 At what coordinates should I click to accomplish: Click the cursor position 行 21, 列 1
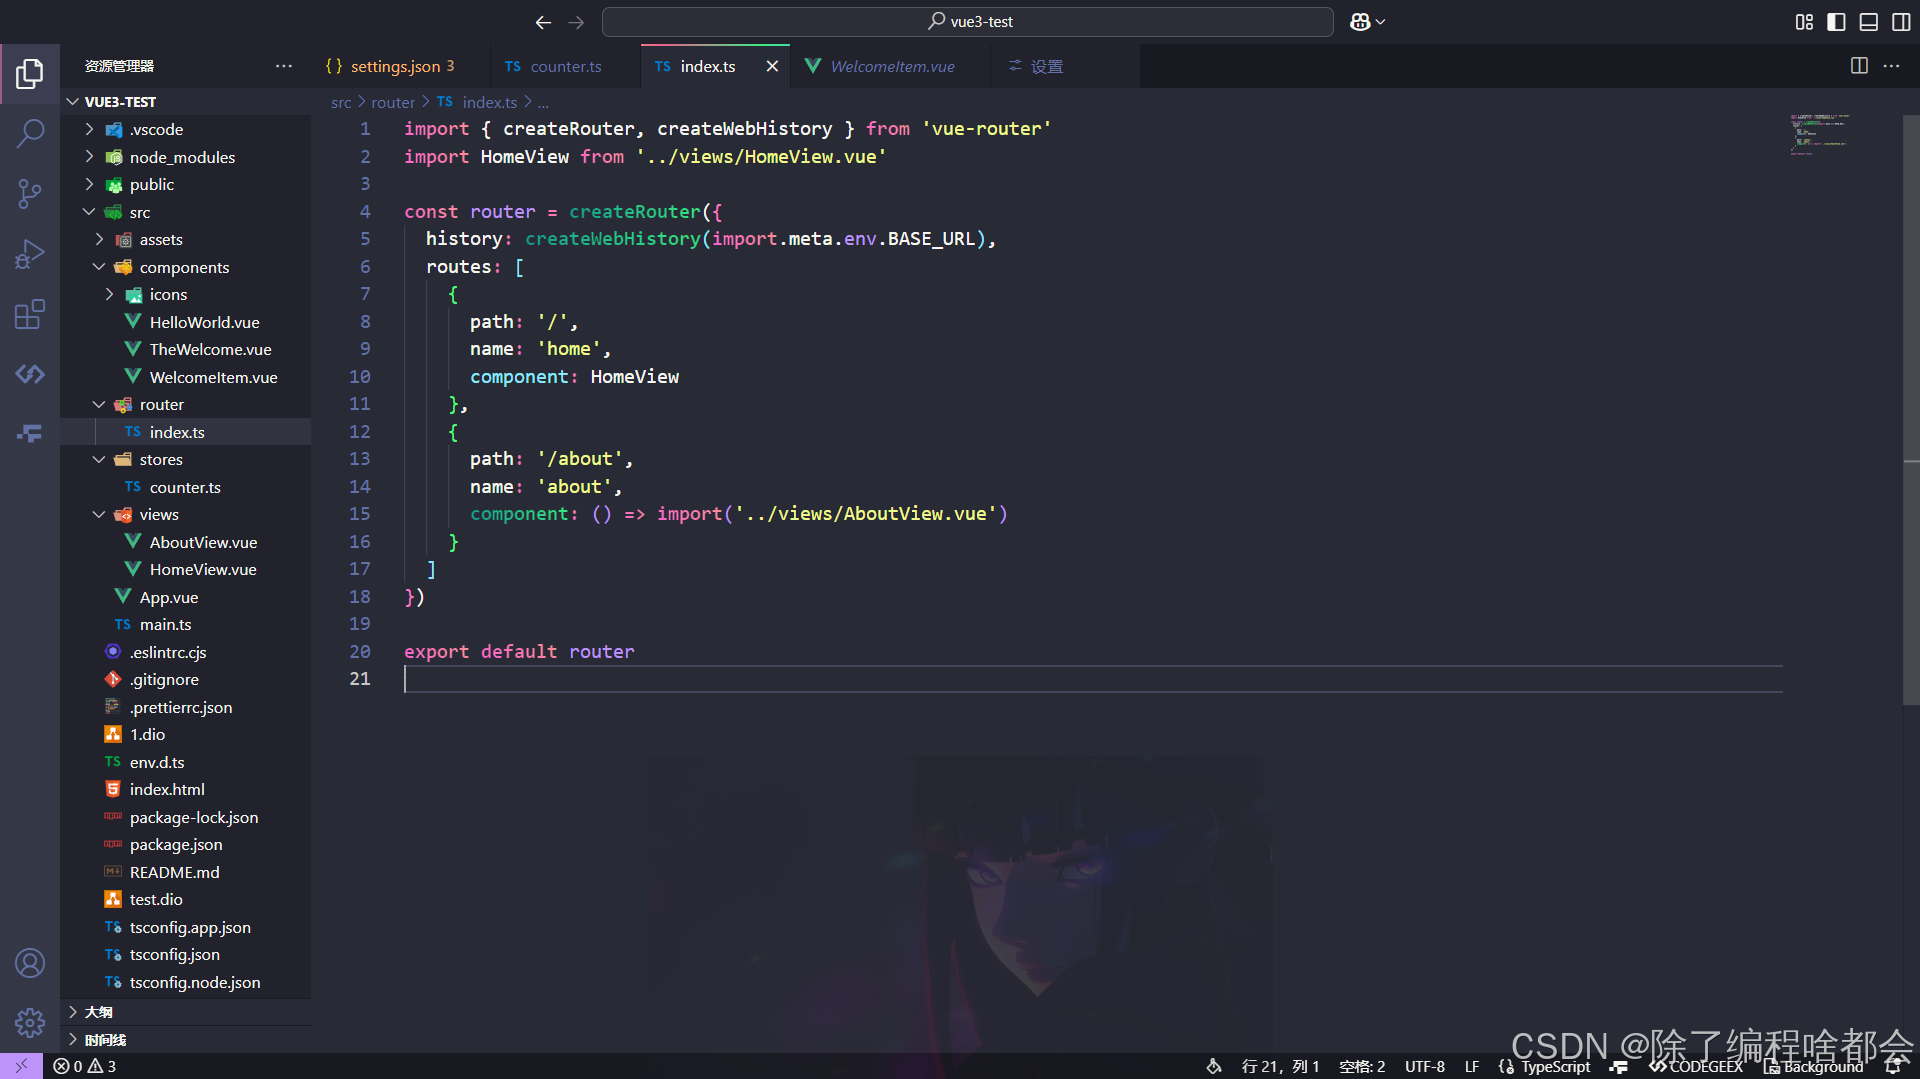click(1280, 1066)
